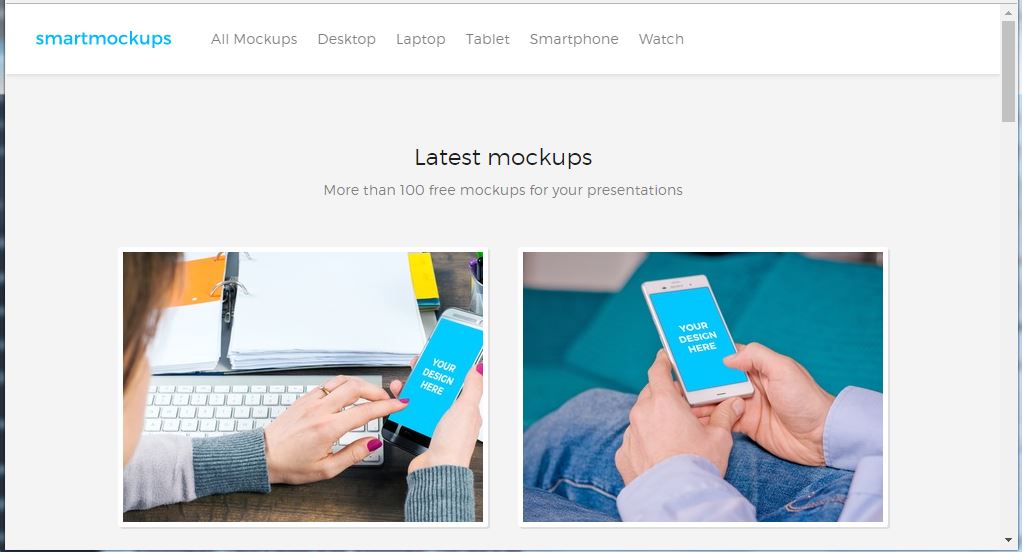Viewport: 1022px width, 552px height.
Task: Click the white keyboard in the left photo
Action: pos(261,412)
